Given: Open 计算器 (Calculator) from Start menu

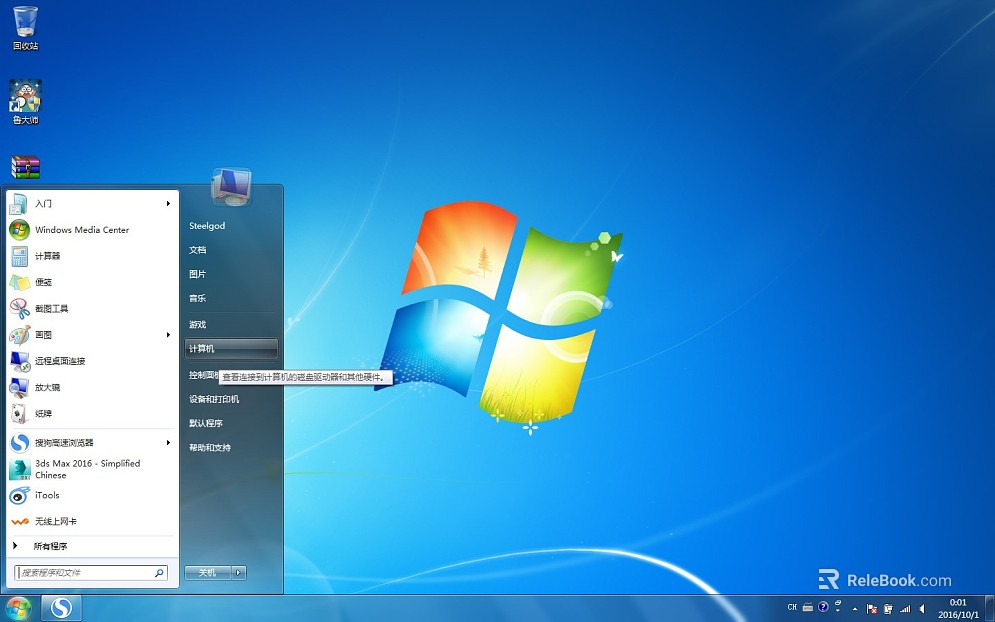Looking at the screenshot, I should click(x=92, y=256).
